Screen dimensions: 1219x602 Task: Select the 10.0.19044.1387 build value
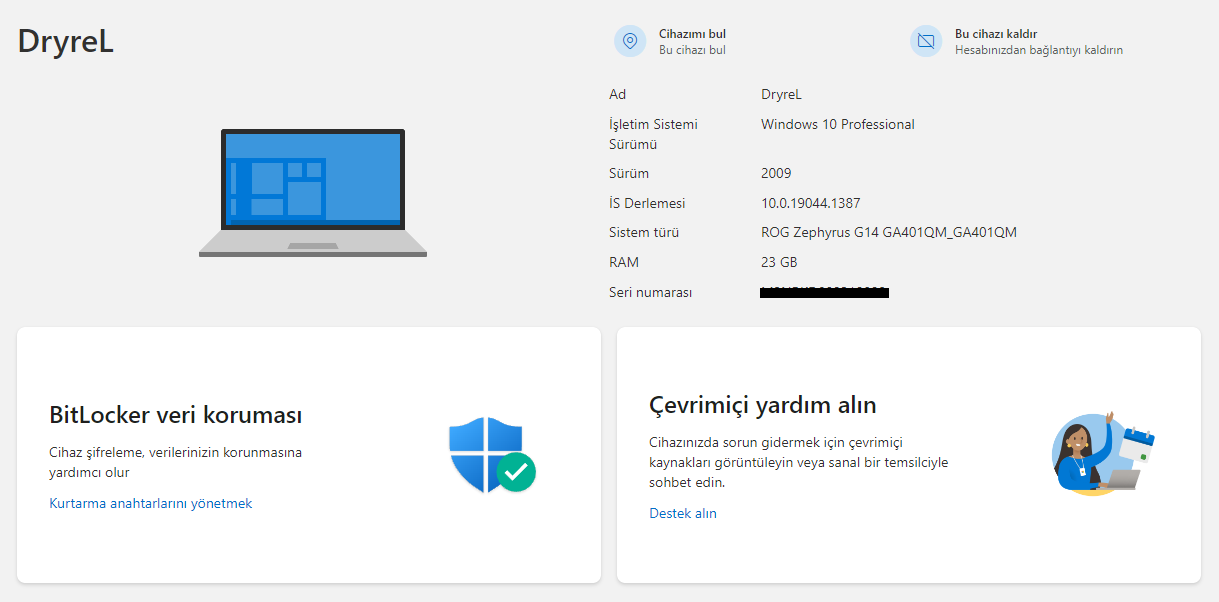(x=811, y=203)
